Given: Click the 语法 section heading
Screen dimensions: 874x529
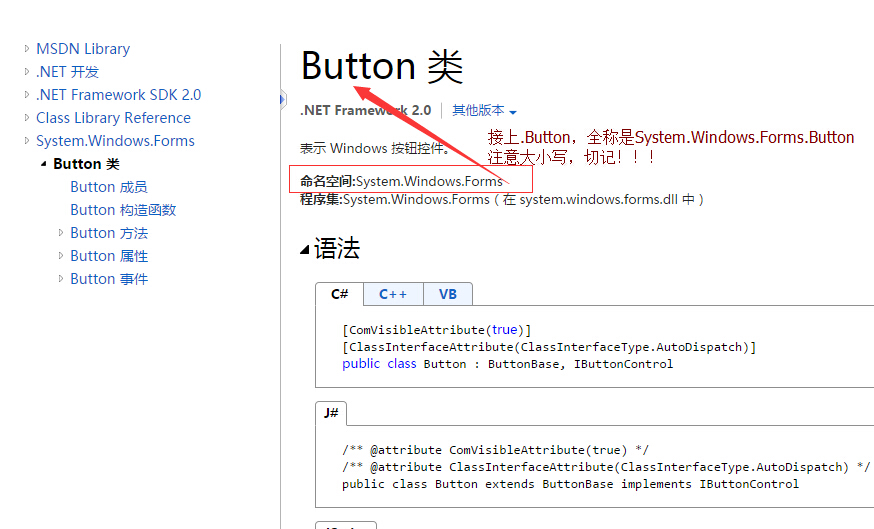Looking at the screenshot, I should pyautogui.click(x=337, y=249).
